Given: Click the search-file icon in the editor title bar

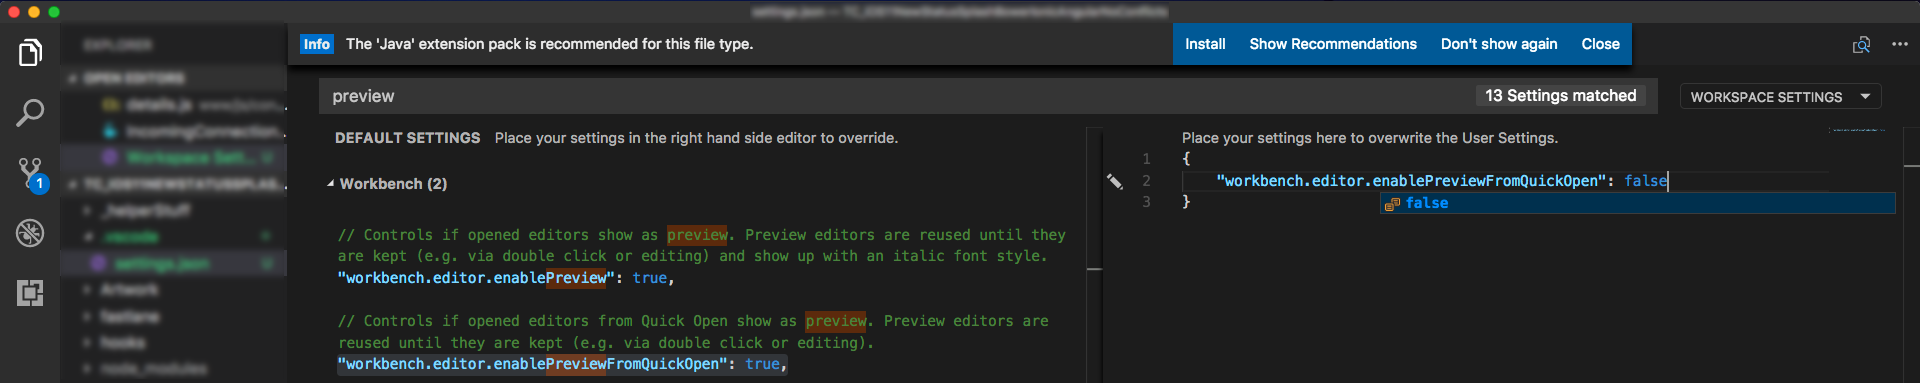Looking at the screenshot, I should coord(1861,45).
